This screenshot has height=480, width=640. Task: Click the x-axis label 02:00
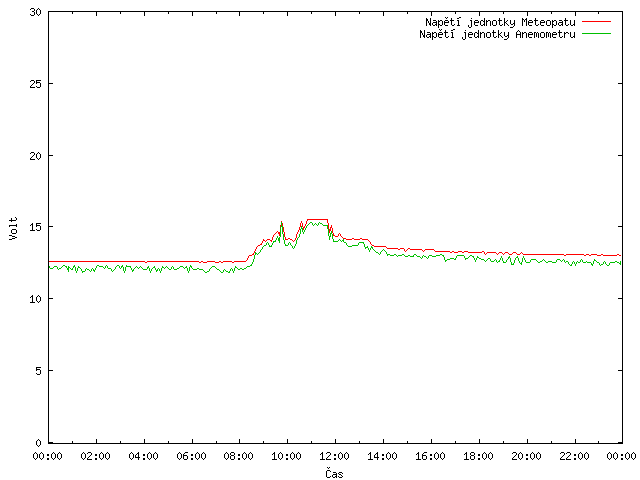(x=96, y=456)
